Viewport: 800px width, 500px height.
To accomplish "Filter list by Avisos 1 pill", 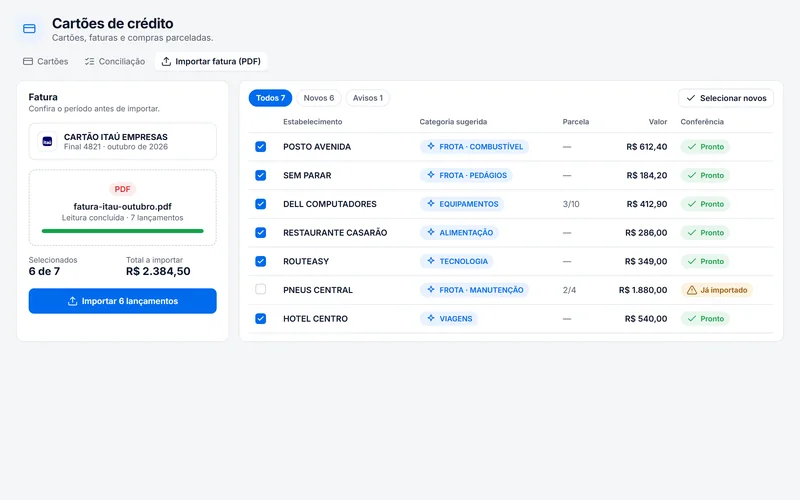I will 368,98.
